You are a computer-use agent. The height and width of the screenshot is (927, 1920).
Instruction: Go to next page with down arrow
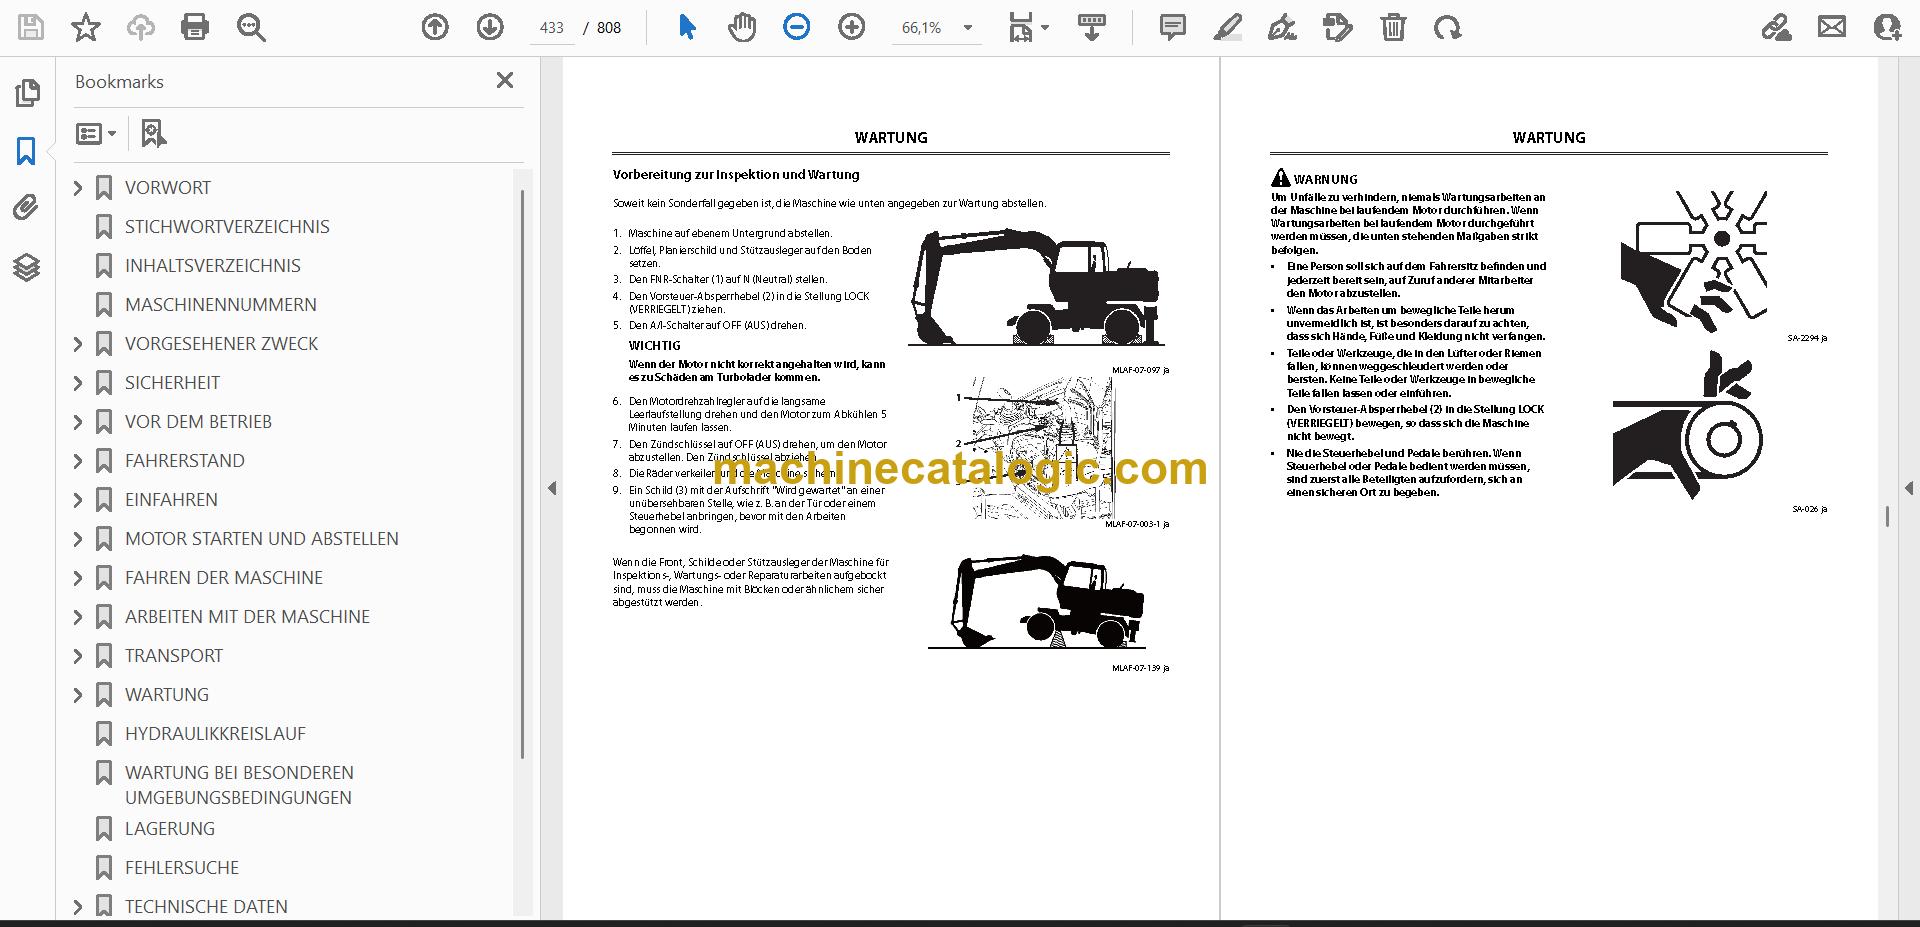click(490, 27)
